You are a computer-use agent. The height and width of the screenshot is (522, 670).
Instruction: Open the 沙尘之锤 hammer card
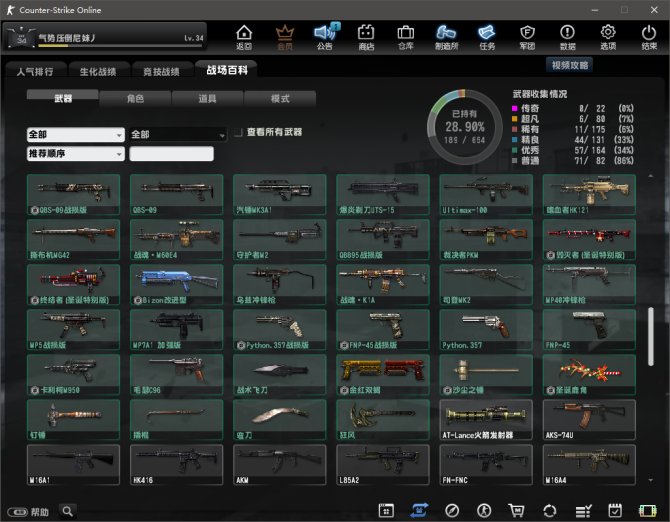[x=486, y=375]
